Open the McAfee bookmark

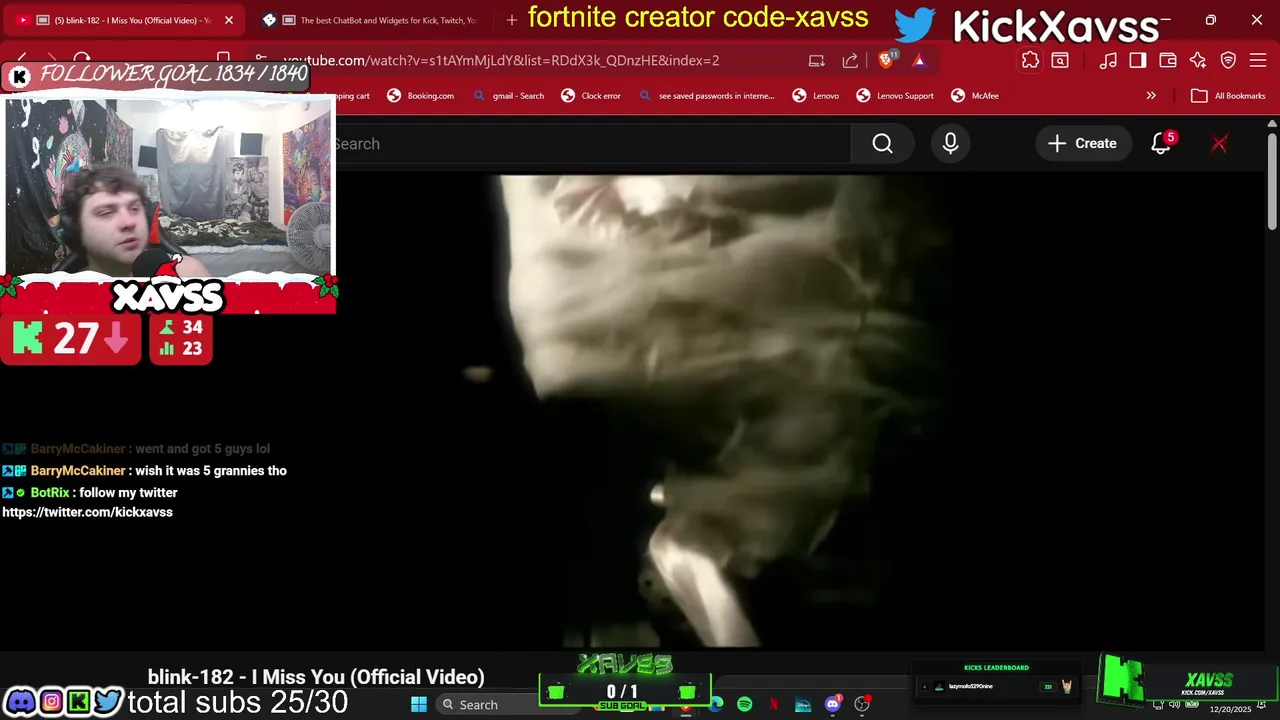pyautogui.click(x=975, y=96)
